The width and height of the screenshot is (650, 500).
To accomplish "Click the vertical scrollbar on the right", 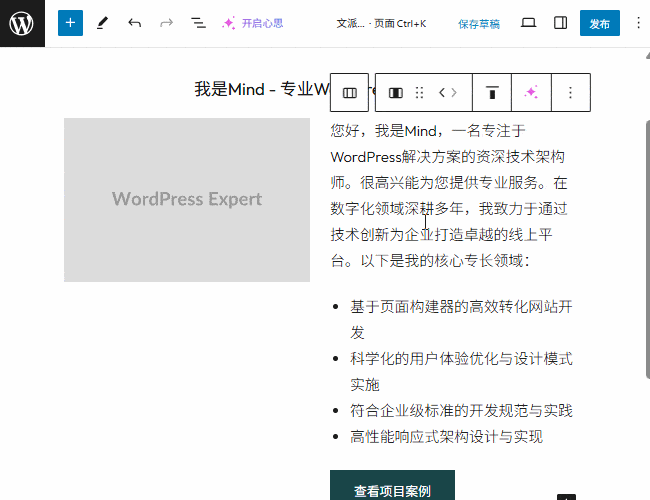I will click(648, 249).
